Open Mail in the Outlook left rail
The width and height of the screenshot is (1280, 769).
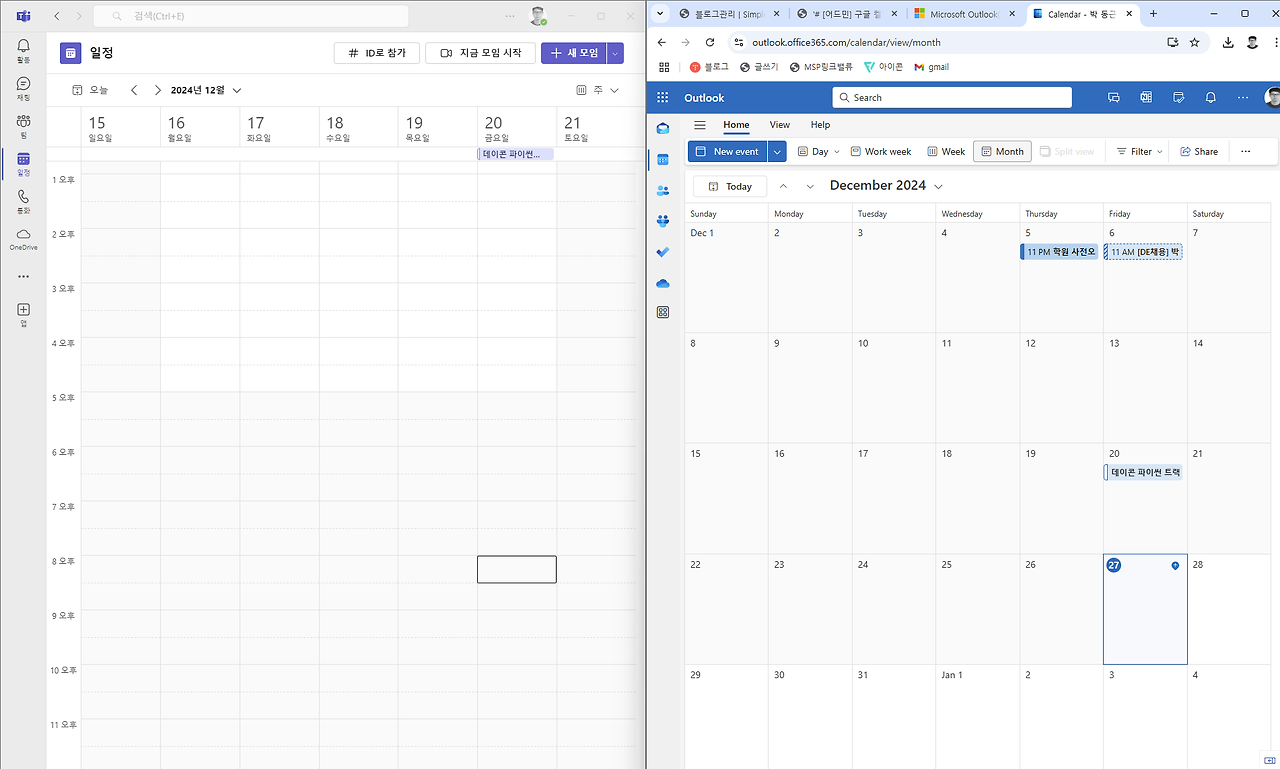coord(662,128)
